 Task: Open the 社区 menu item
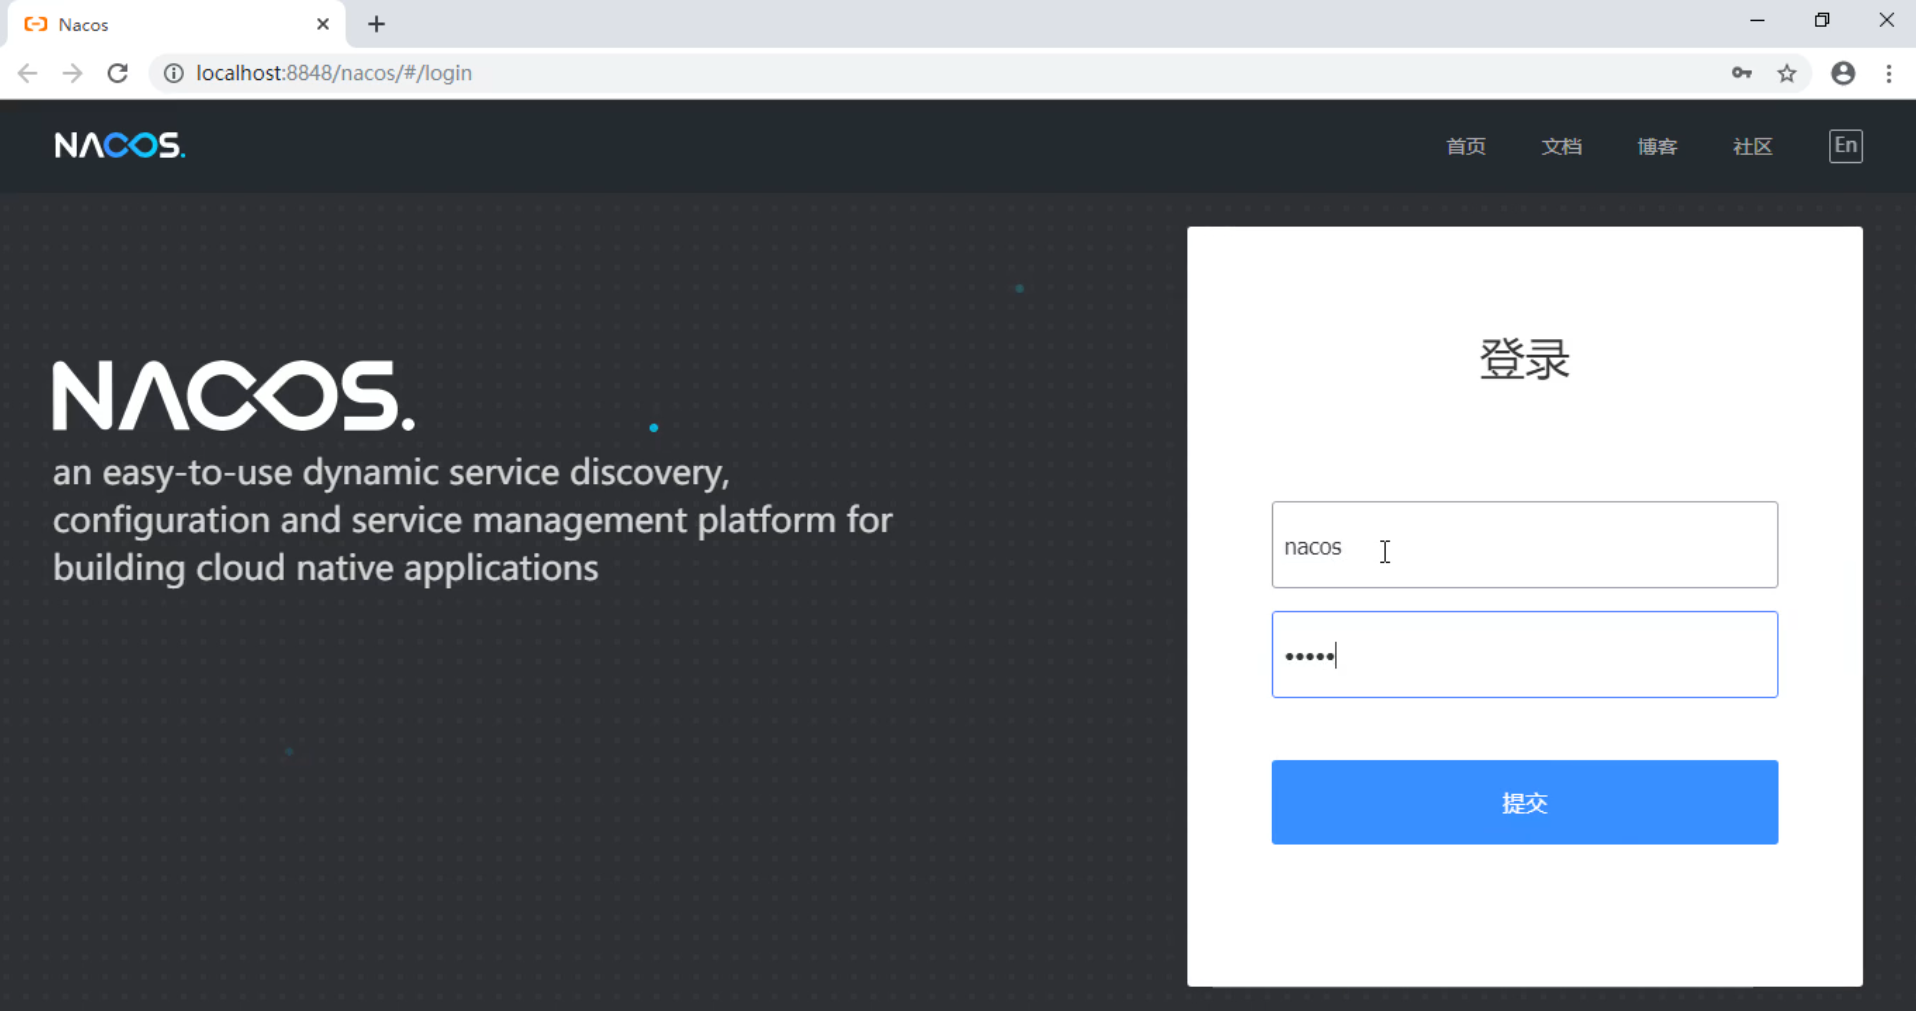(x=1752, y=146)
